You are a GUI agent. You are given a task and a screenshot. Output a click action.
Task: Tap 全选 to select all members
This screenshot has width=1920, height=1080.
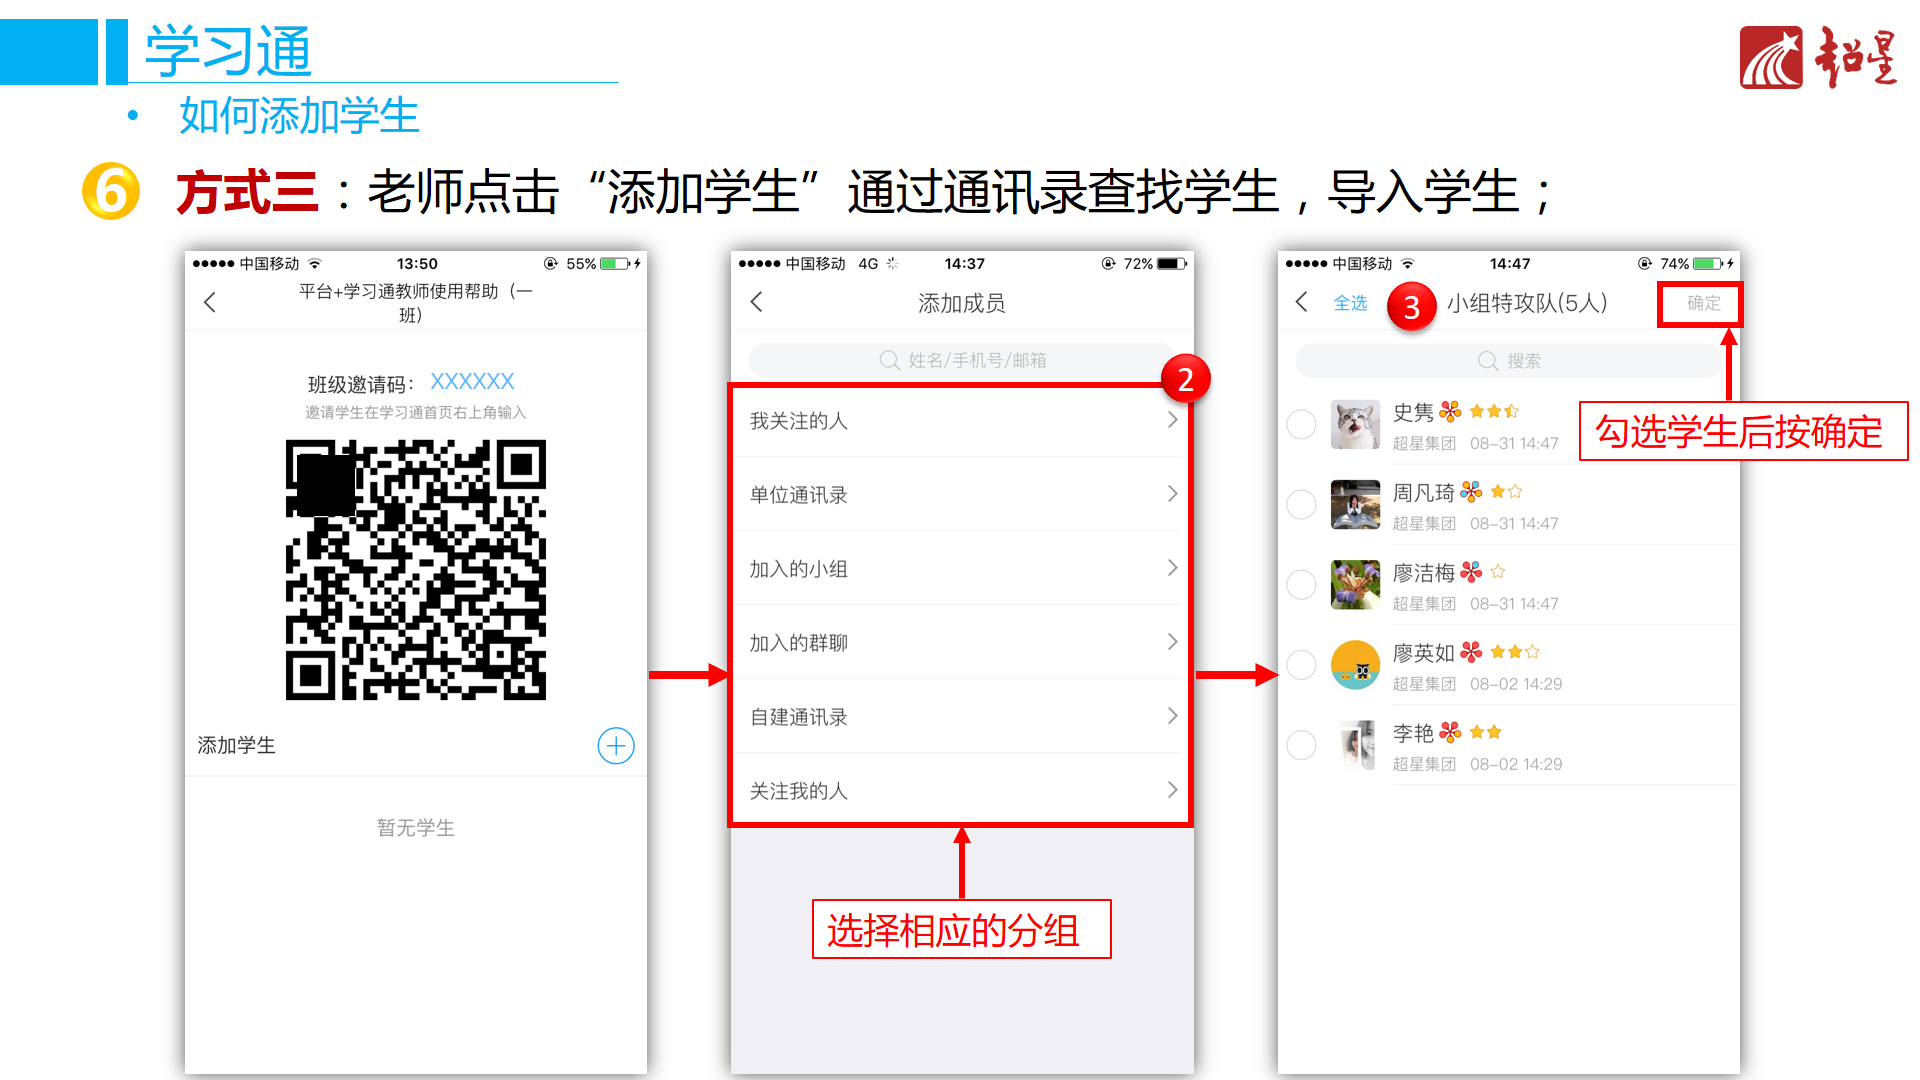1350,303
